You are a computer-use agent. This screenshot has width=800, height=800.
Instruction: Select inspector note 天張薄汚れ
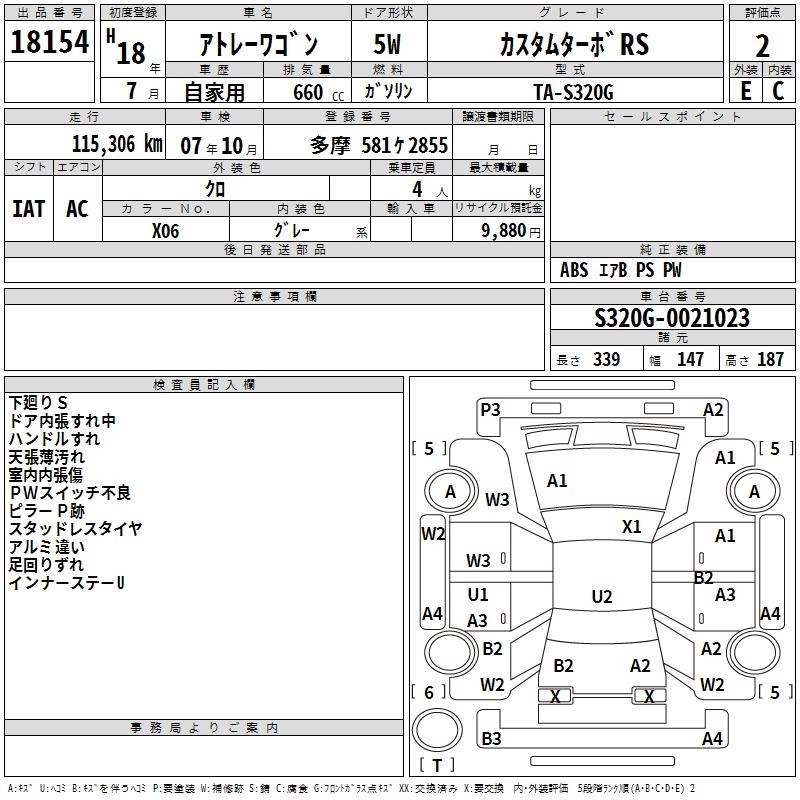pos(46,457)
